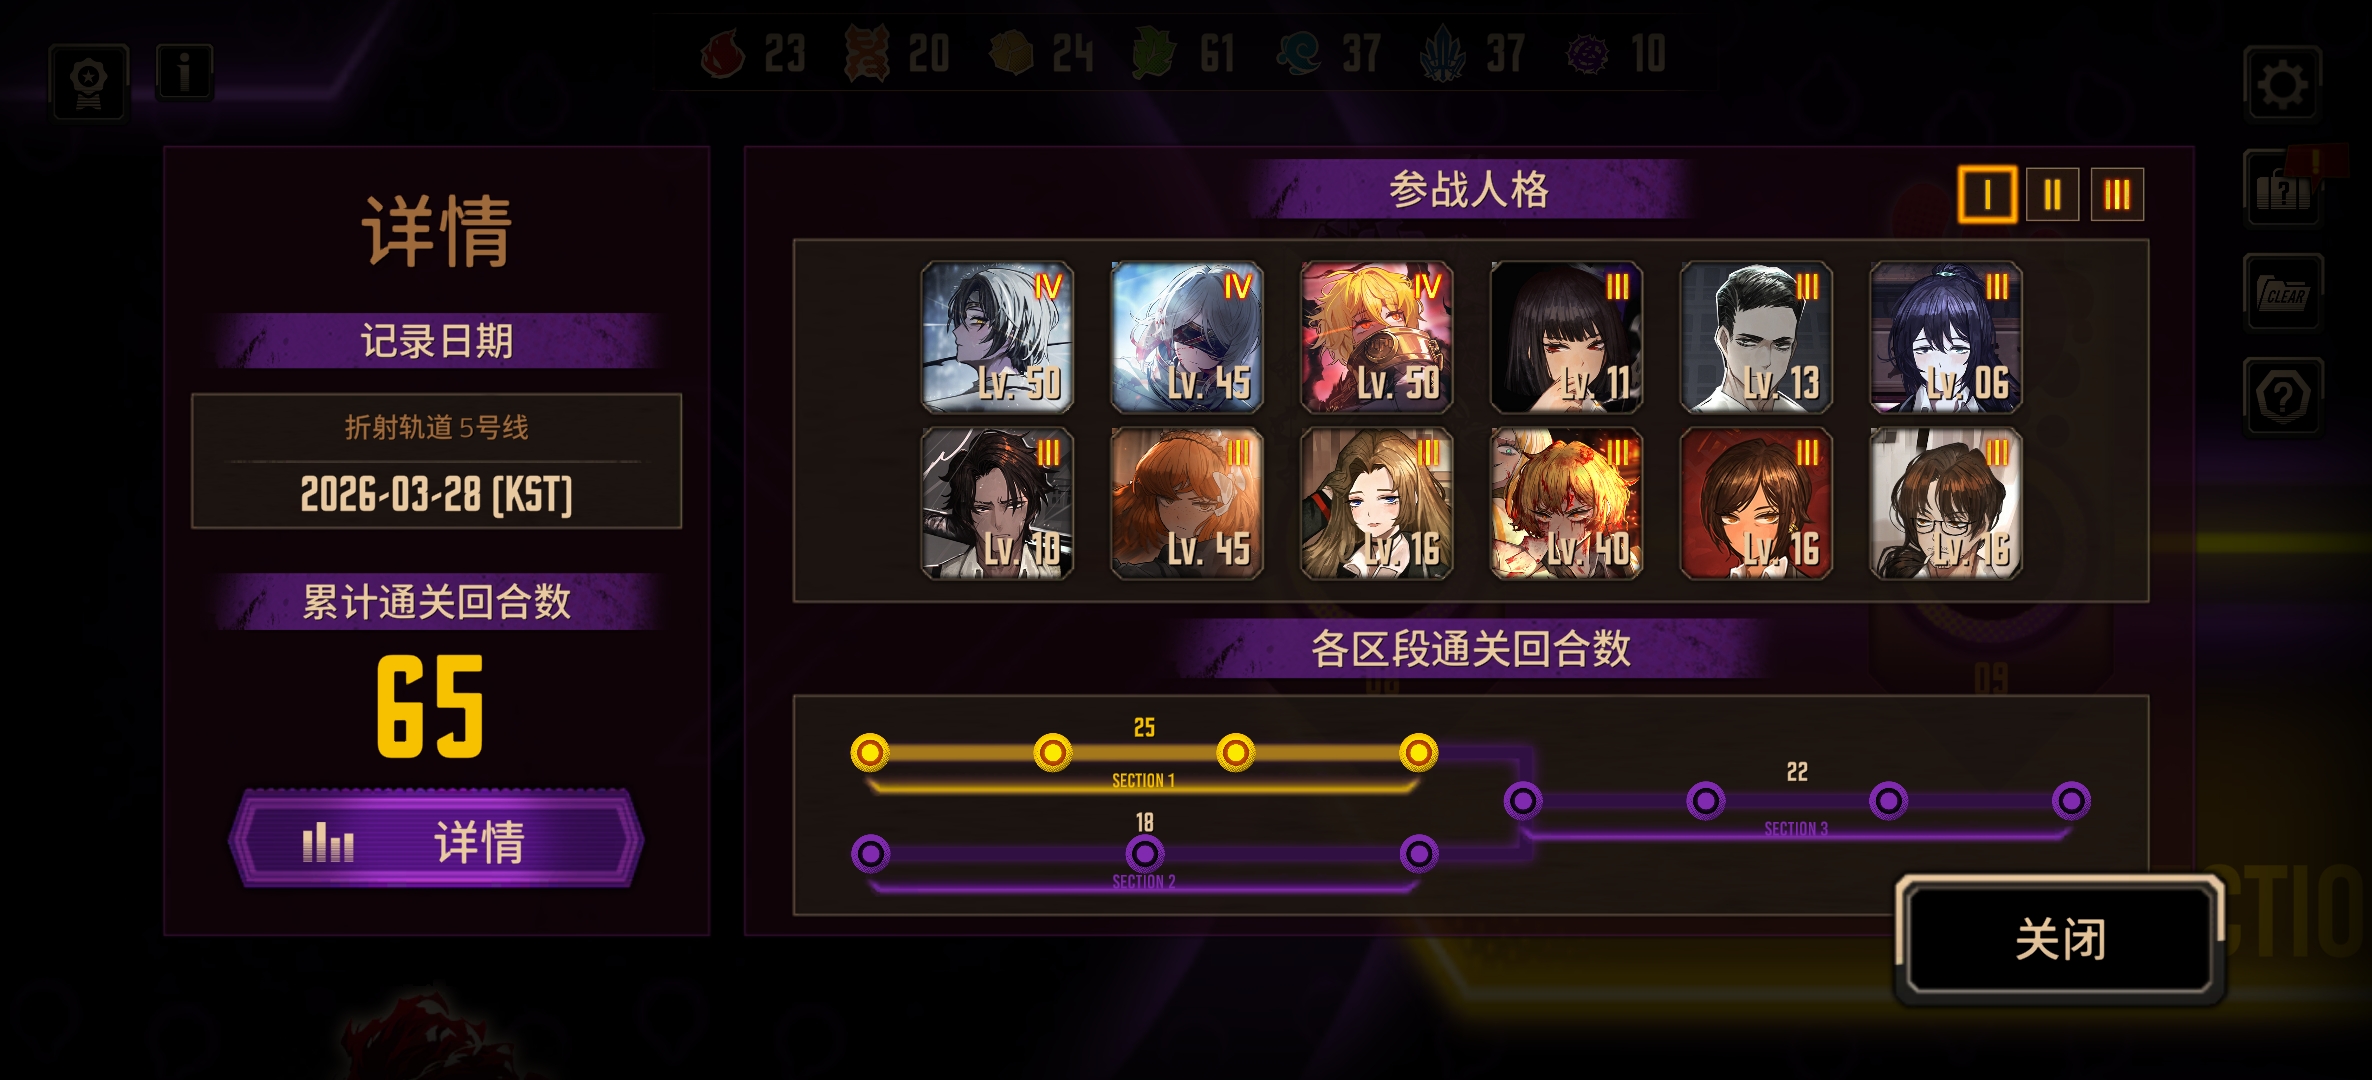Select last node of Section 3
Image resolution: width=2372 pixels, height=1080 pixels.
[x=2071, y=801]
